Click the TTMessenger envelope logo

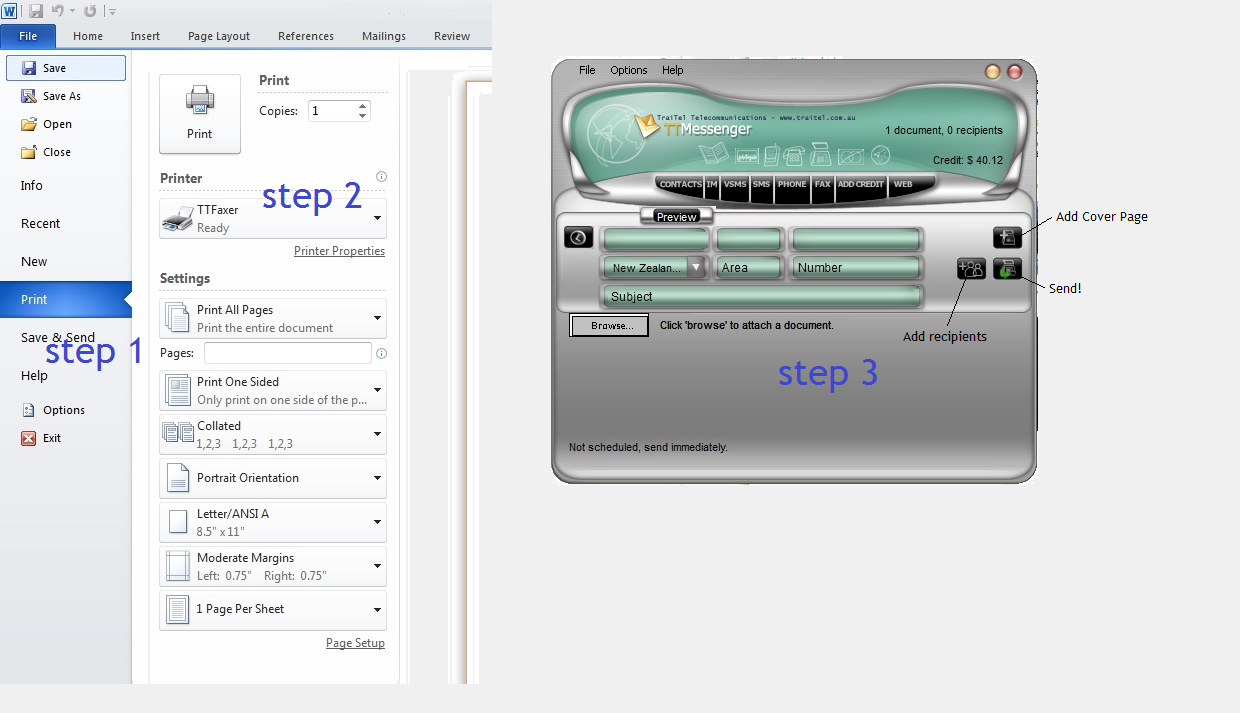648,125
